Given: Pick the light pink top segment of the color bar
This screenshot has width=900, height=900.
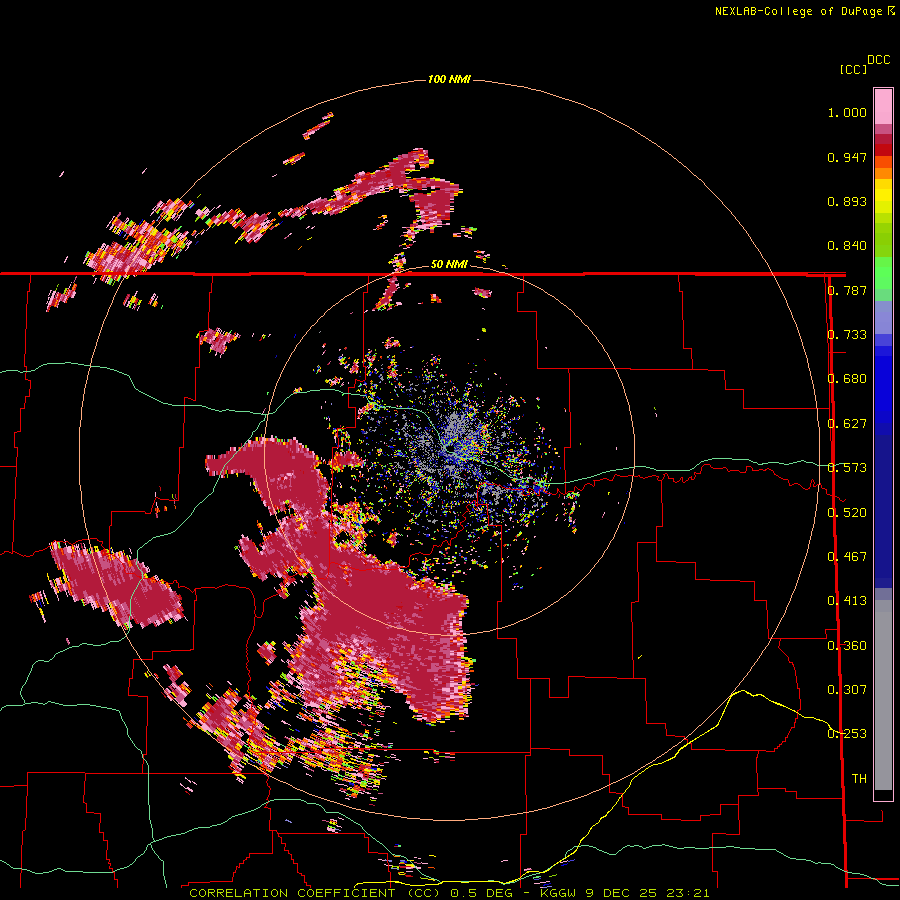Looking at the screenshot, I should [883, 107].
